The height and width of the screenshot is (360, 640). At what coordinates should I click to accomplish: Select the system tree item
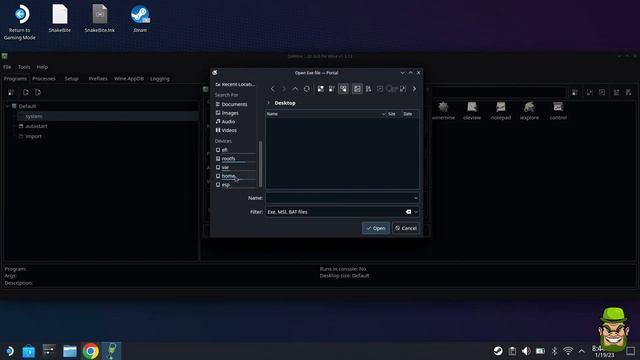(x=33, y=116)
